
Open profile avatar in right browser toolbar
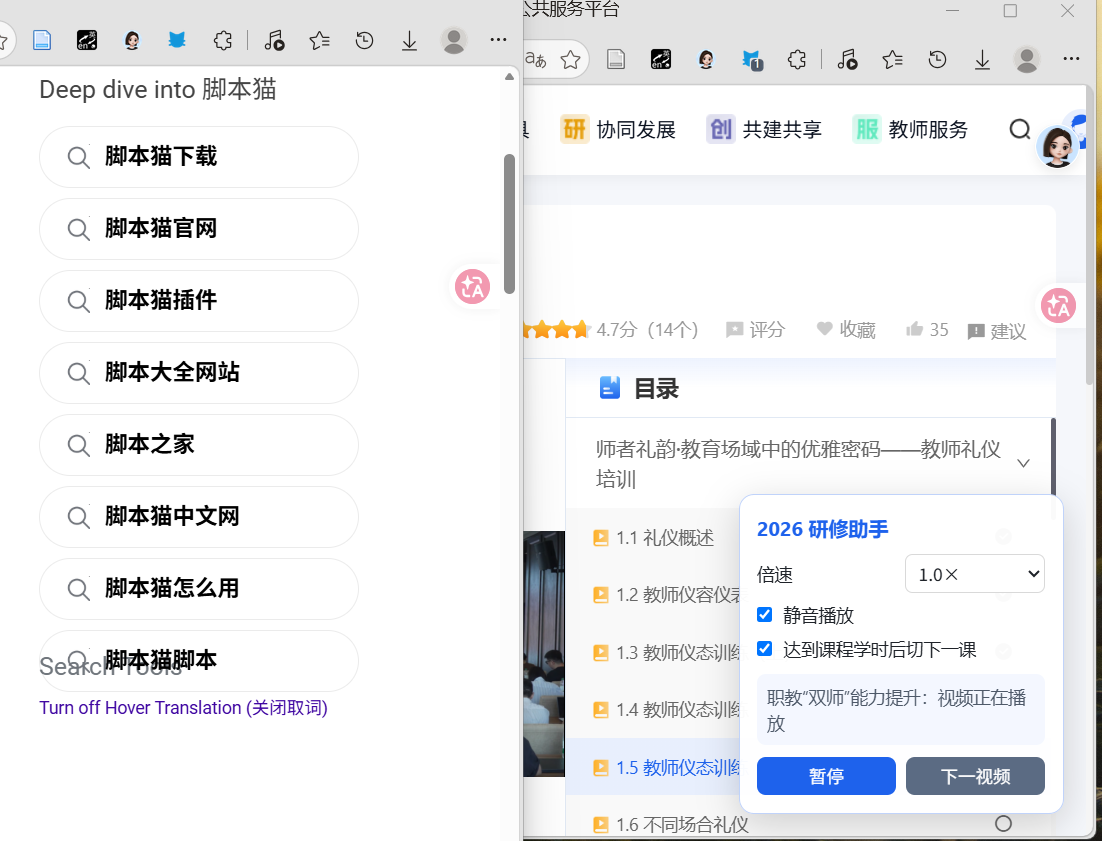tap(1027, 60)
